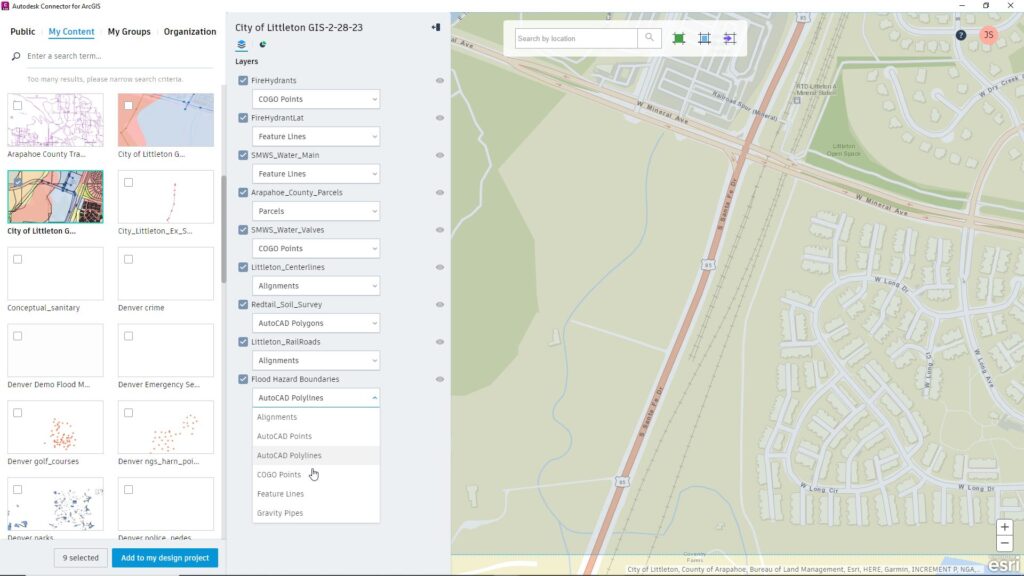Switch to the My Groups tab

click(129, 31)
